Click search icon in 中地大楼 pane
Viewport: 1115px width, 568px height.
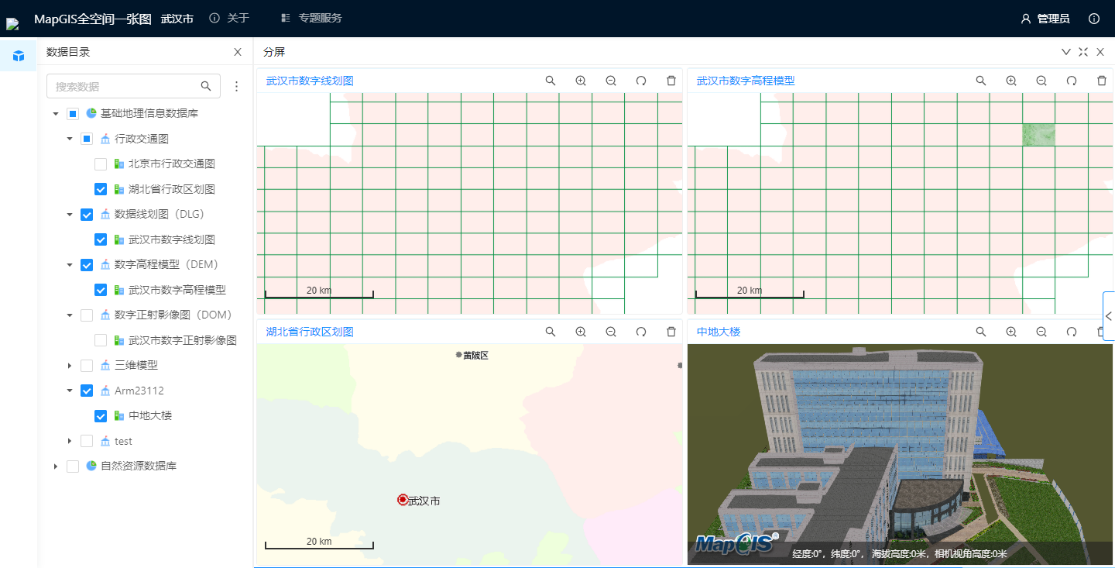click(981, 331)
